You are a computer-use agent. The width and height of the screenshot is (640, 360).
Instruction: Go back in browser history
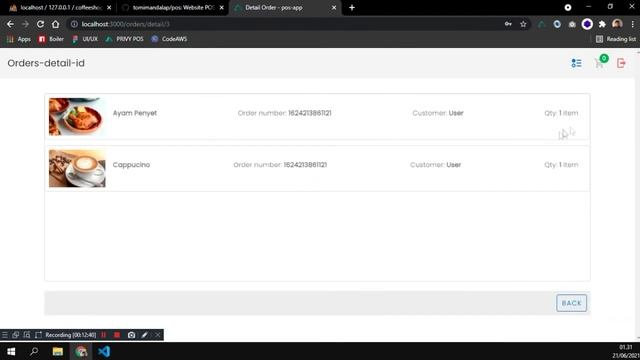(10, 24)
